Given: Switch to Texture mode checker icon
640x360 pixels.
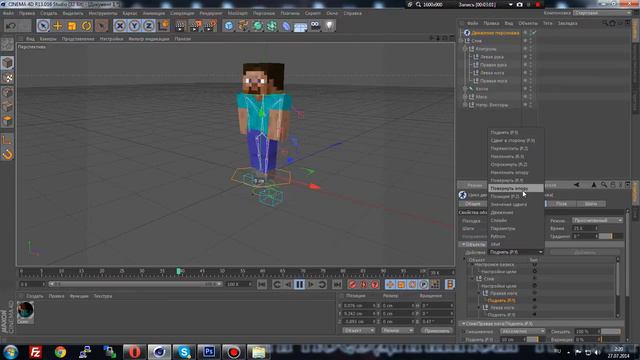Looking at the screenshot, I should click(x=7, y=78).
